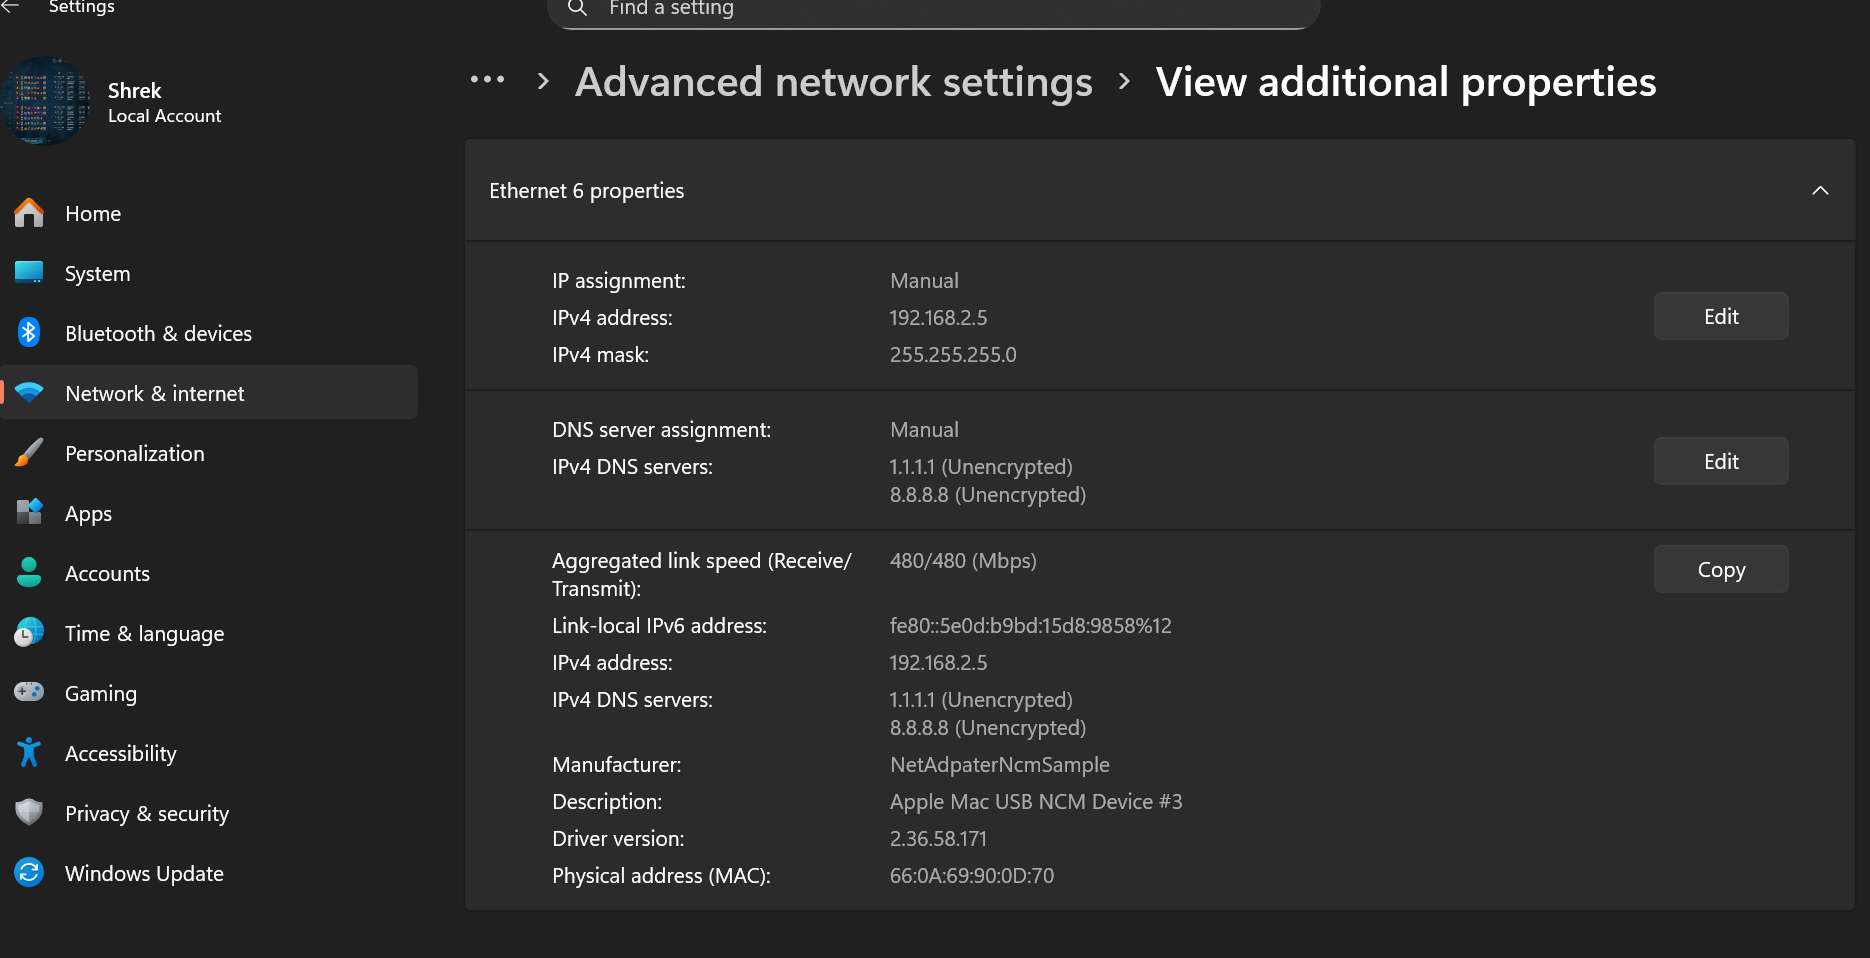
Task: Open Advanced network settings breadcrumb
Action: (x=833, y=82)
